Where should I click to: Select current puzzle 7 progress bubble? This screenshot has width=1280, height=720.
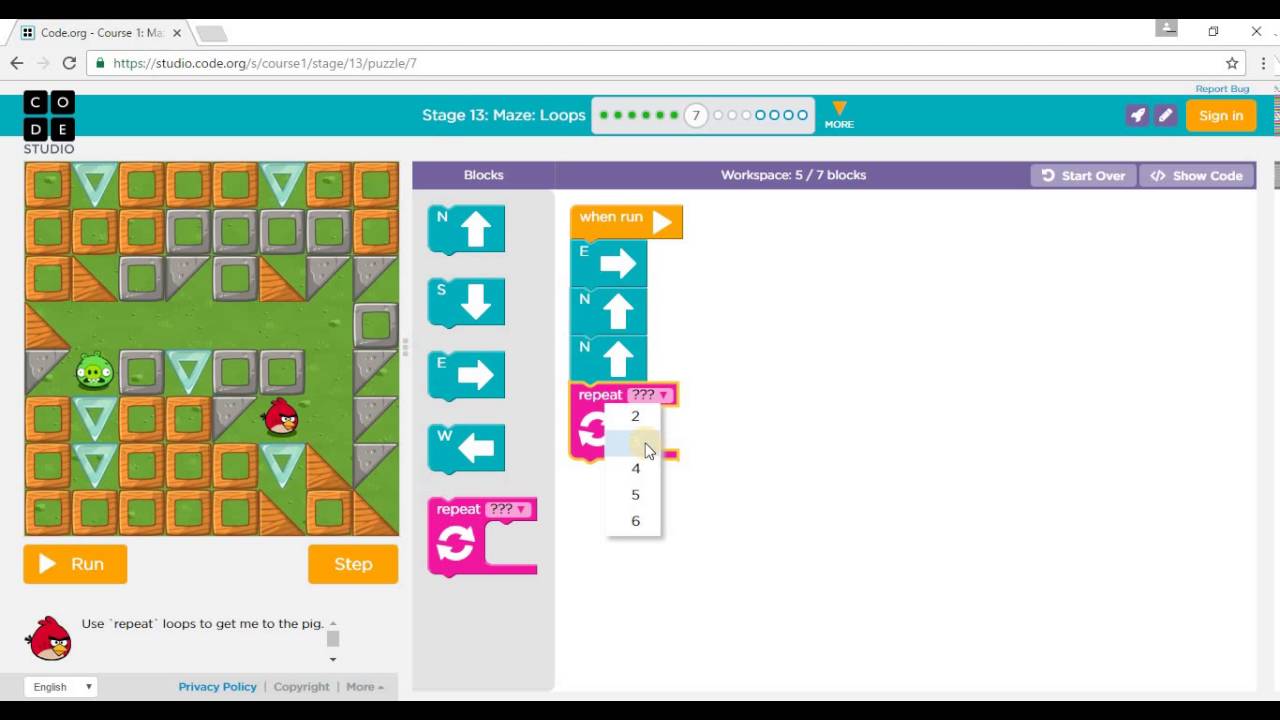point(696,115)
